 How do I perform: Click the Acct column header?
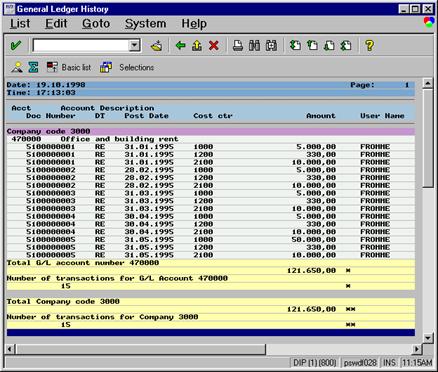pos(21,108)
